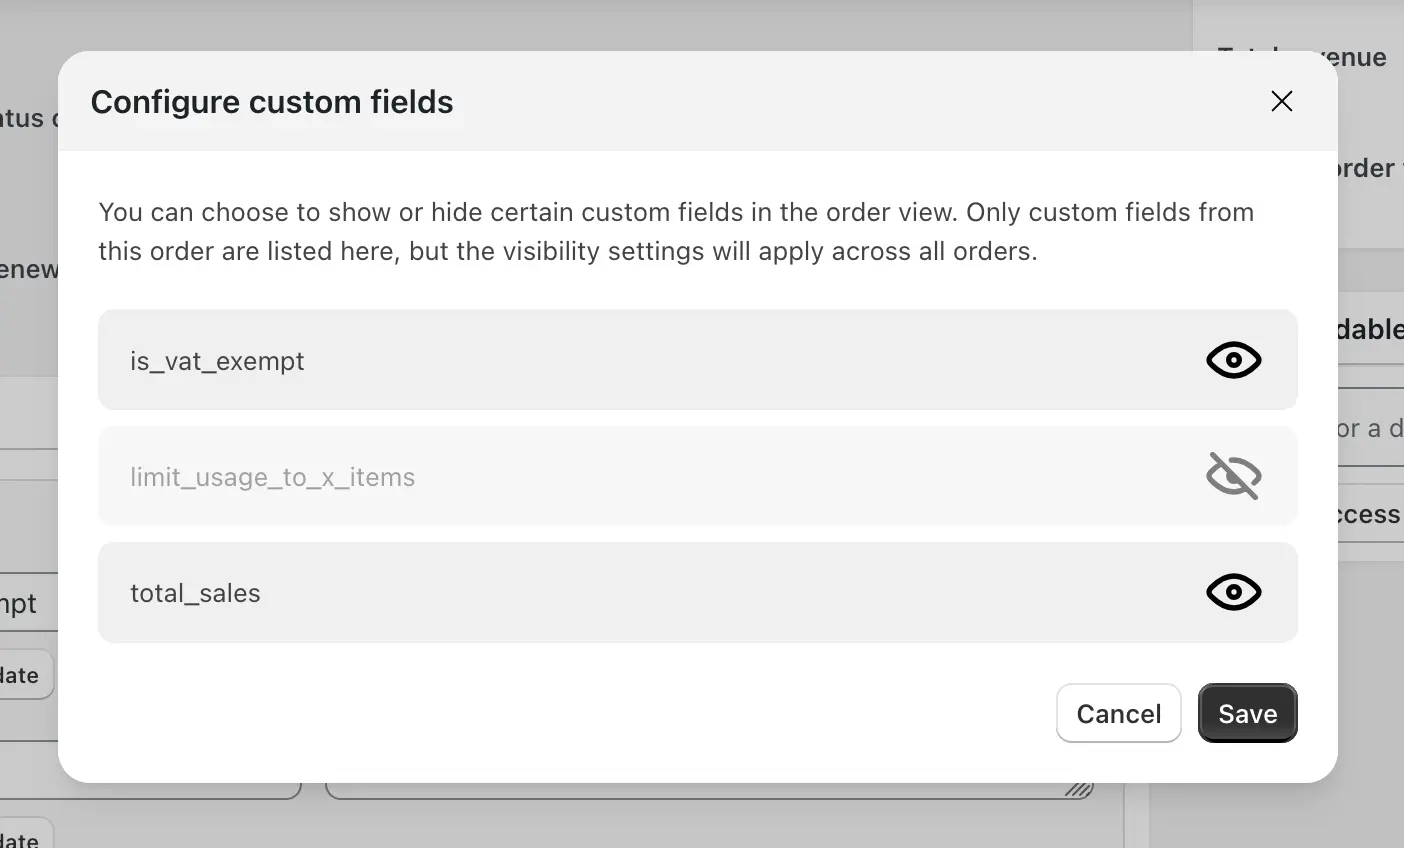This screenshot has width=1404, height=848.
Task: Cancel the custom fields configuration
Action: pyautogui.click(x=1118, y=713)
